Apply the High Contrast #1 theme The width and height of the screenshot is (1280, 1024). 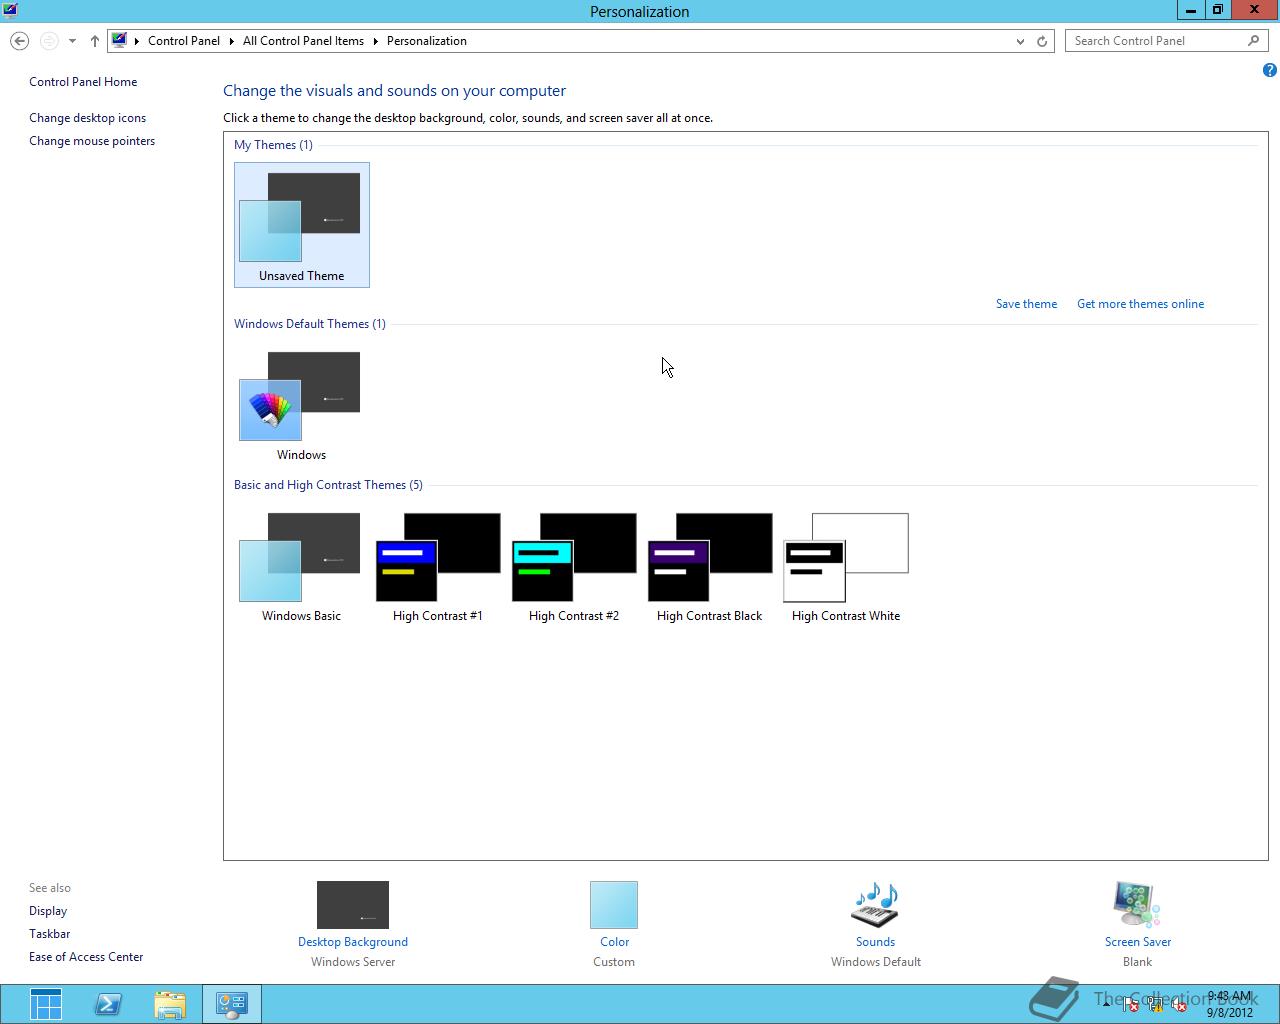pos(437,566)
